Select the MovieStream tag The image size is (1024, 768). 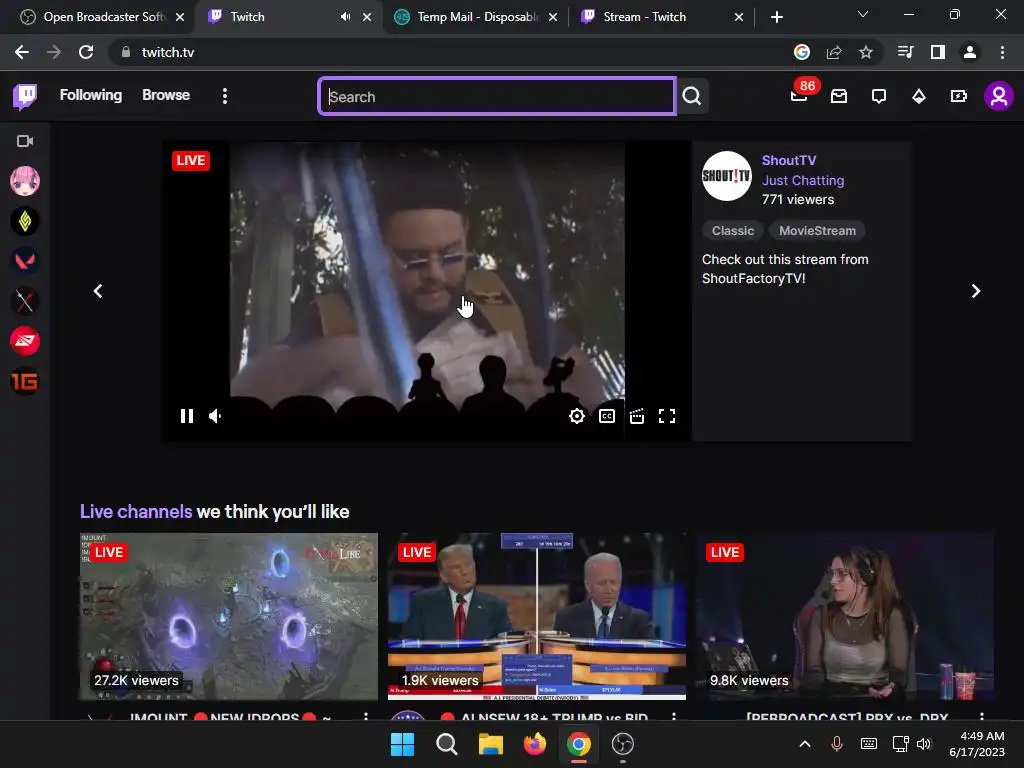pyautogui.click(x=817, y=231)
